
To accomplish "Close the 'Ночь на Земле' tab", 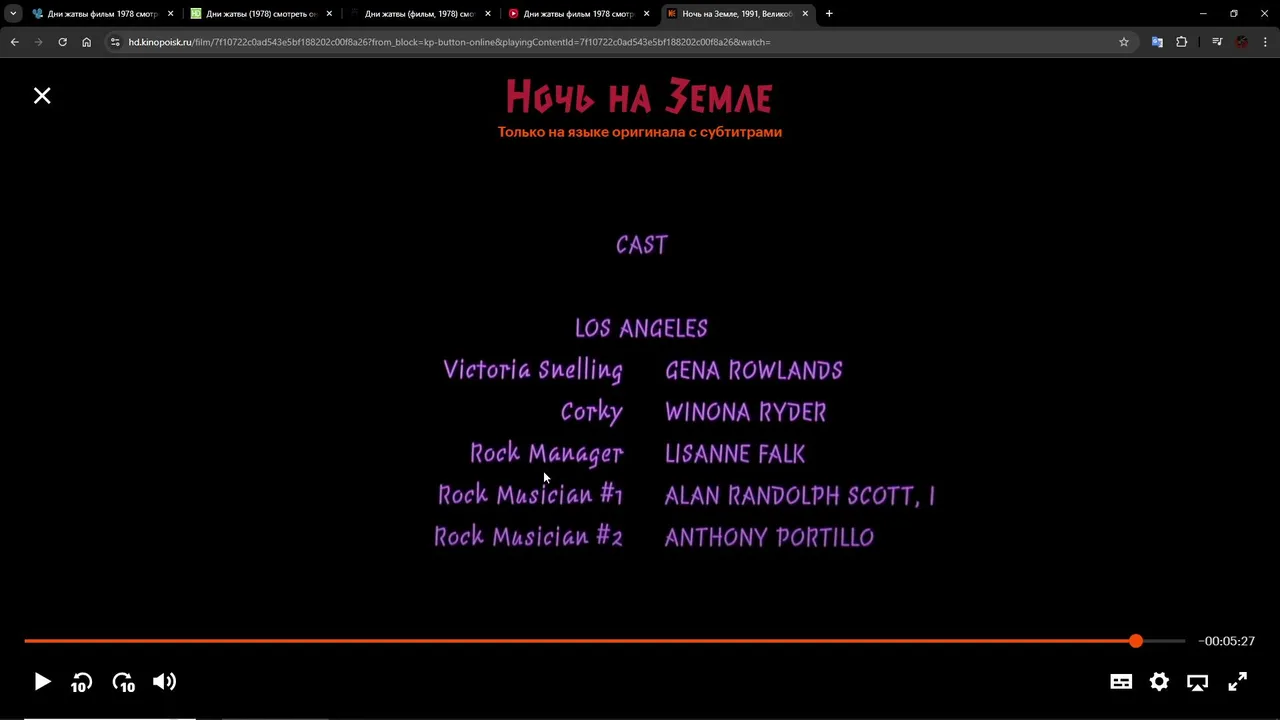I will tap(805, 14).
